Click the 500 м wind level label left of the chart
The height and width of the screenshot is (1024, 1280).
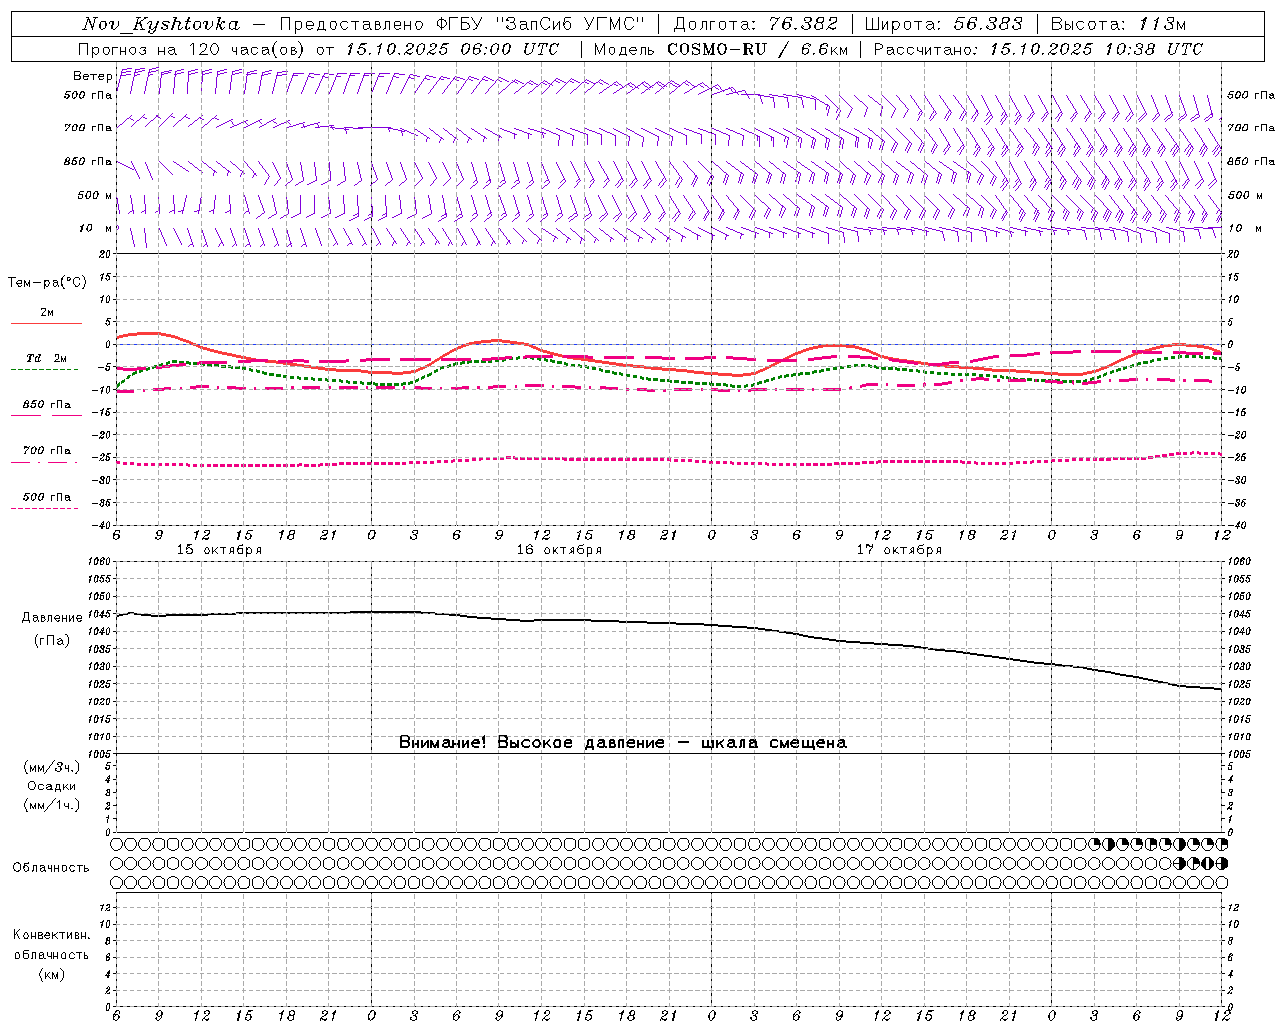(x=95, y=195)
